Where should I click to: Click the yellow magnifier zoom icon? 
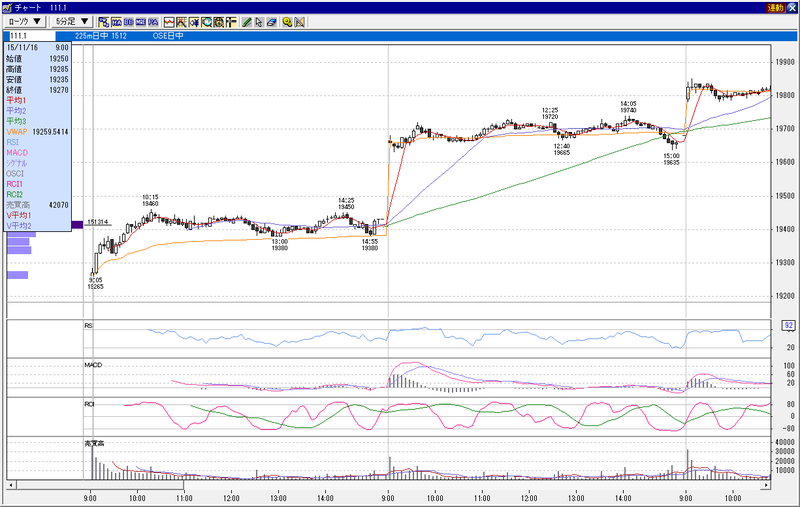[287, 22]
